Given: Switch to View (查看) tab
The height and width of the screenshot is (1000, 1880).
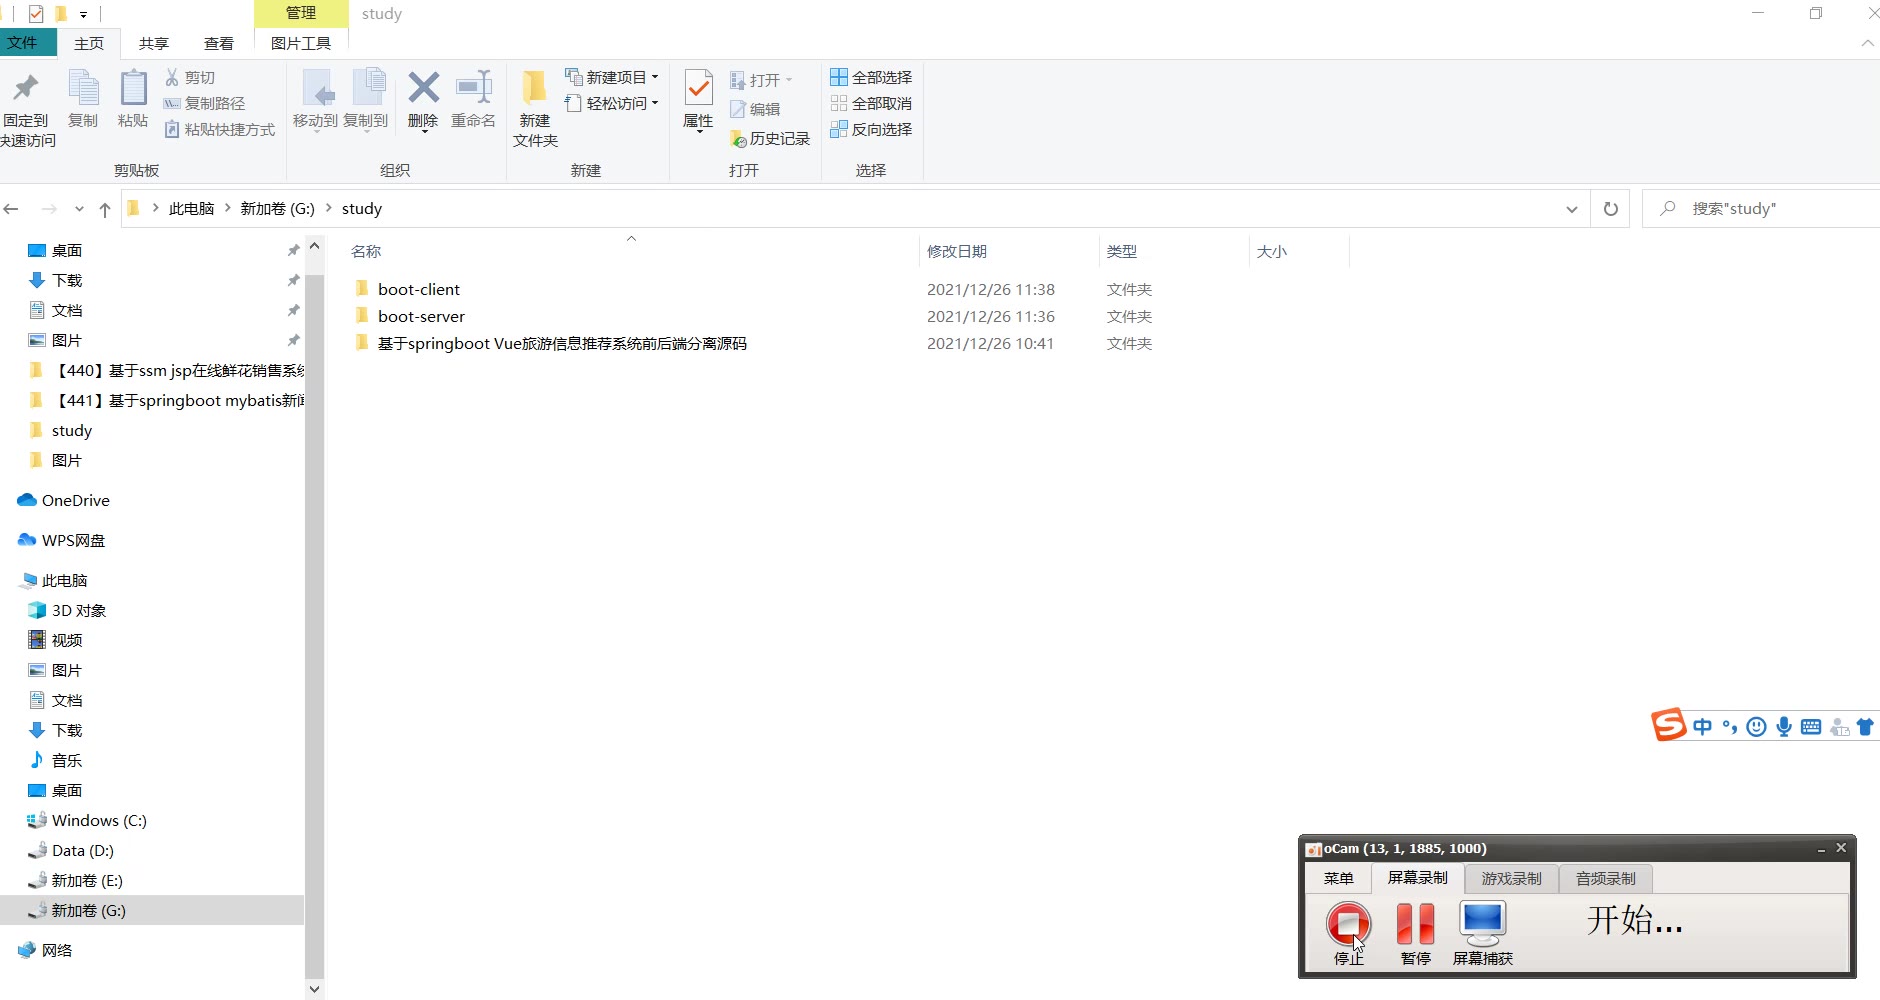Looking at the screenshot, I should tap(219, 43).
